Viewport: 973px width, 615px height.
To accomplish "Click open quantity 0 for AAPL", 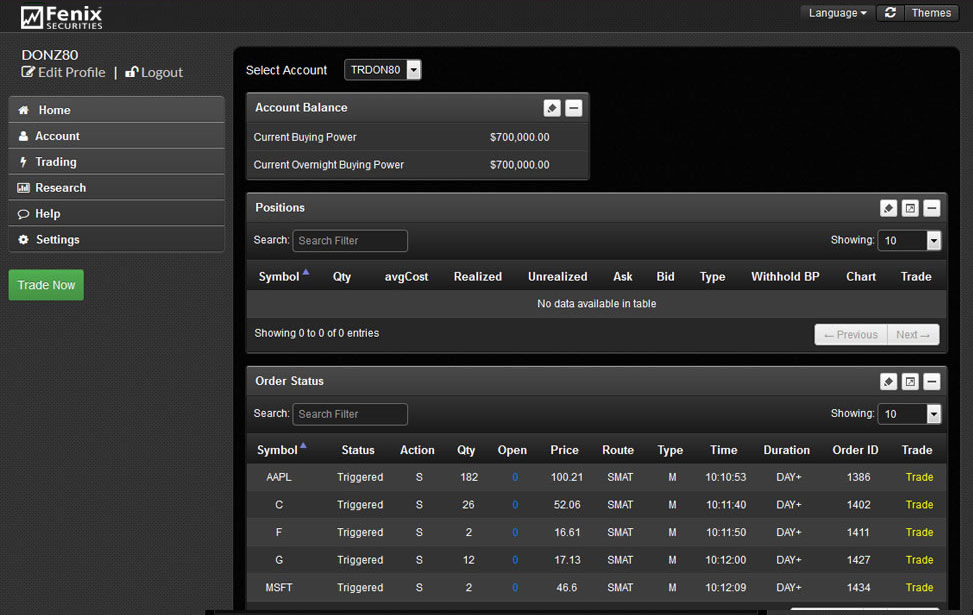I will pos(515,477).
